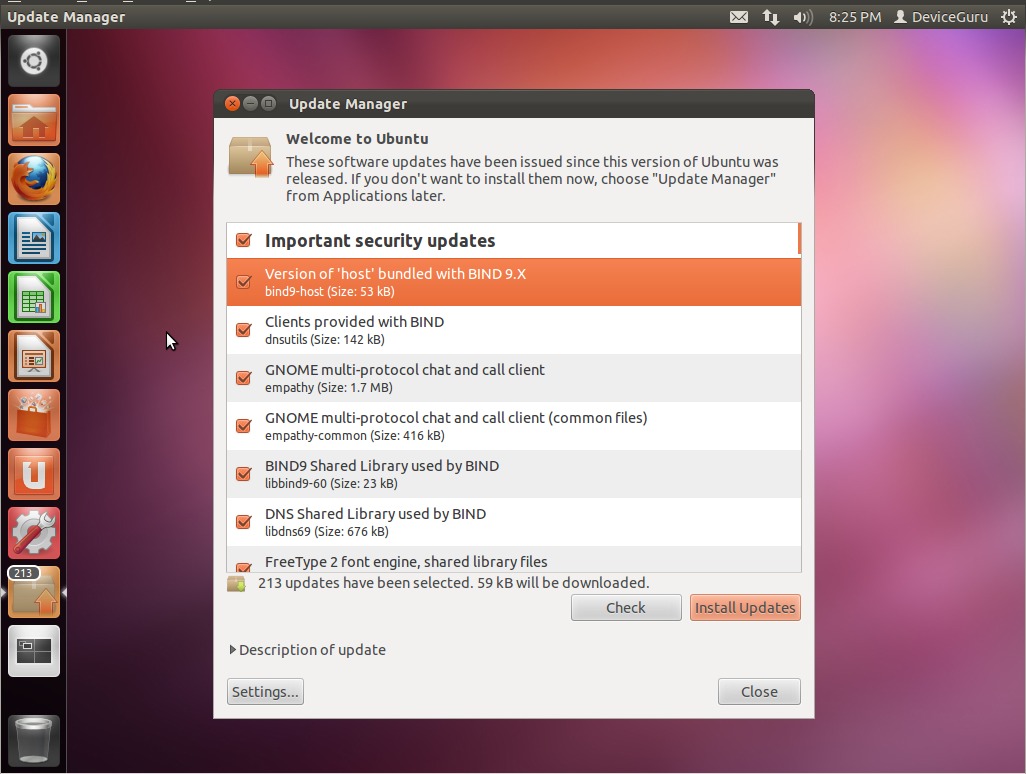Uncheck the libbind9-60 update checkbox
Viewport: 1026px width, 774px height.
tap(243, 474)
